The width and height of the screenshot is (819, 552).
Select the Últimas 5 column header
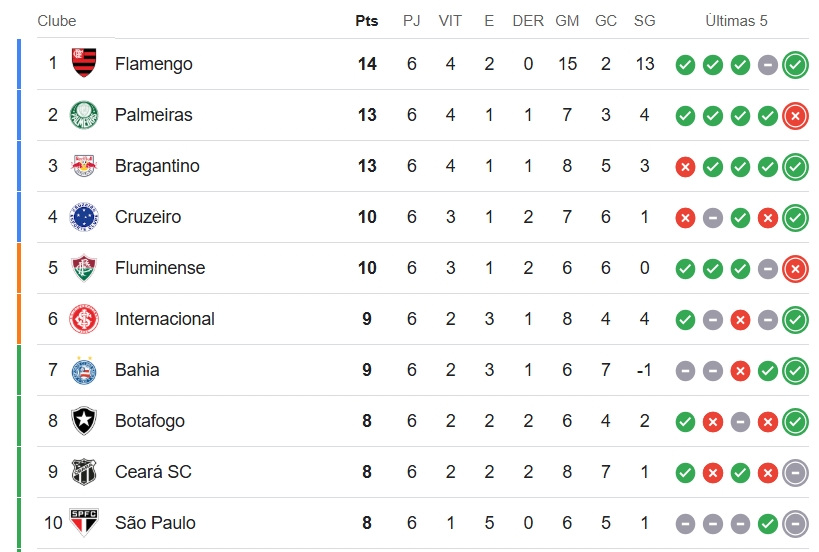(736, 21)
